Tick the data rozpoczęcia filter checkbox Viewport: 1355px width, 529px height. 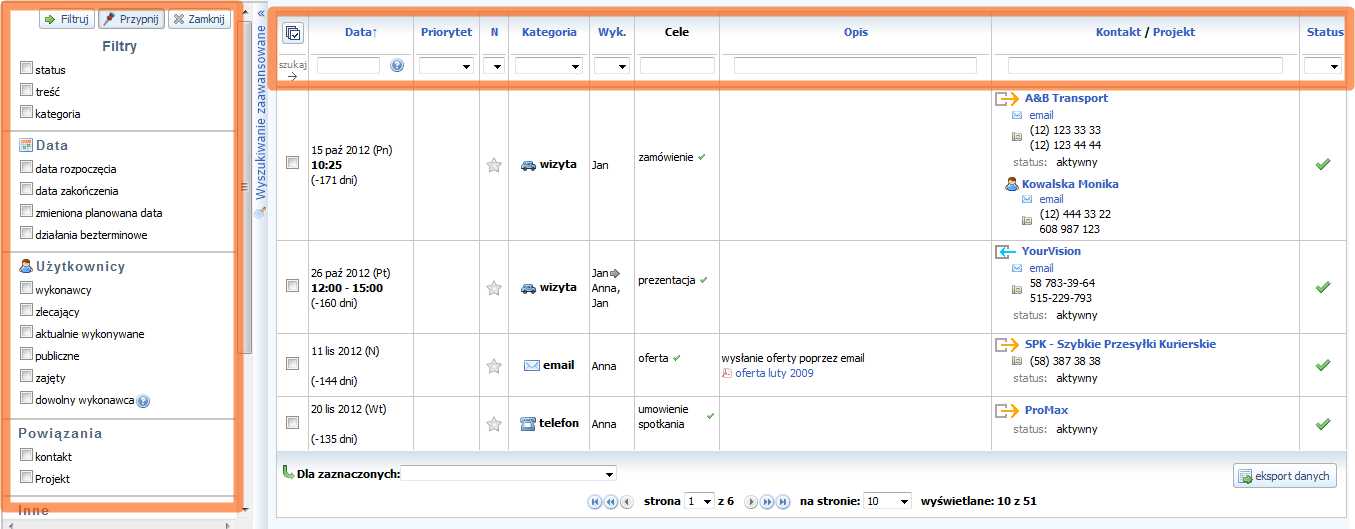pyautogui.click(x=26, y=168)
